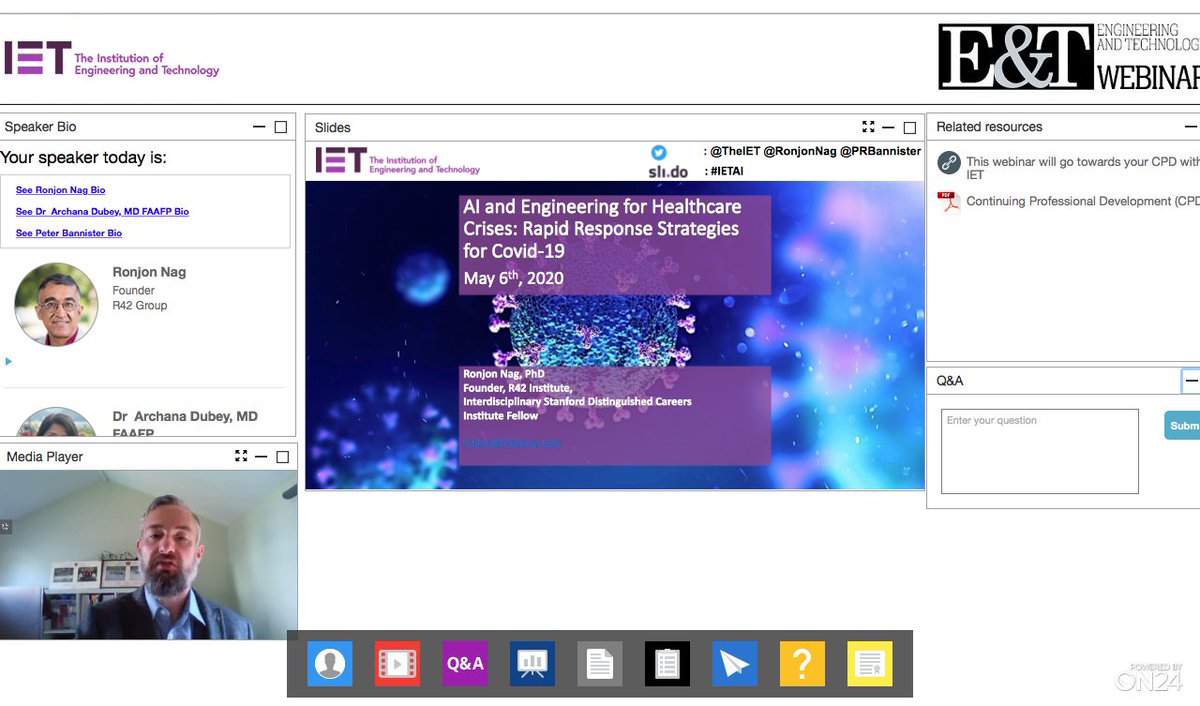Click the slide title about Covid-19
The width and height of the screenshot is (1200, 706).
coord(602,228)
